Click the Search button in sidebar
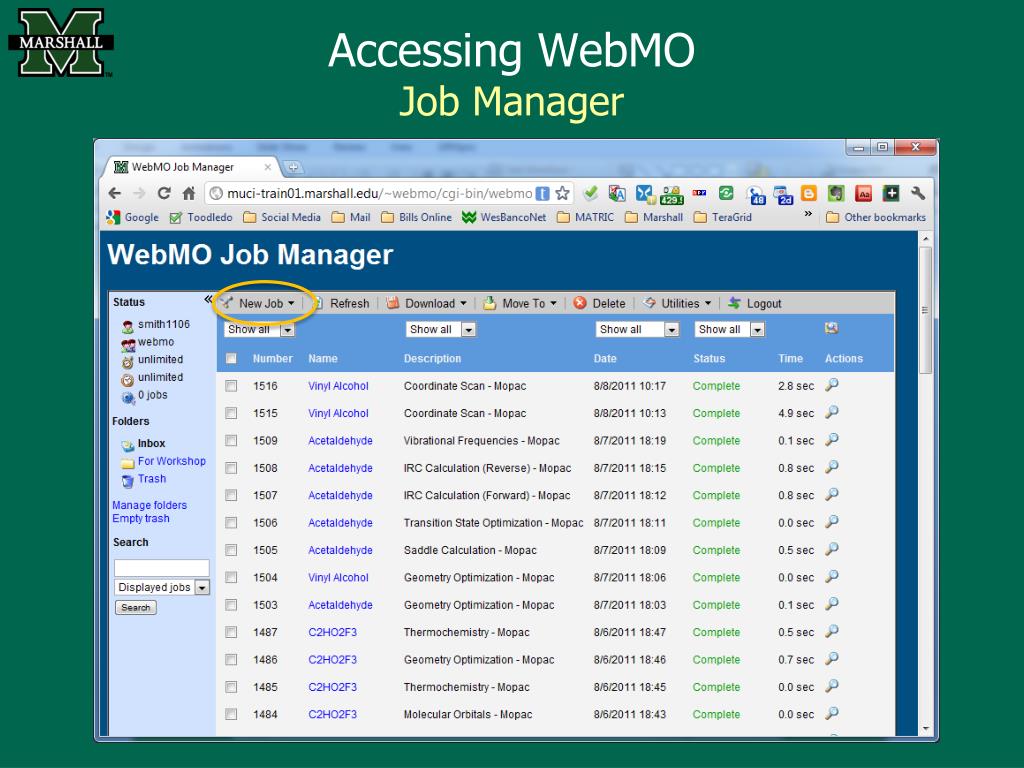The image size is (1024, 768). tap(136, 607)
